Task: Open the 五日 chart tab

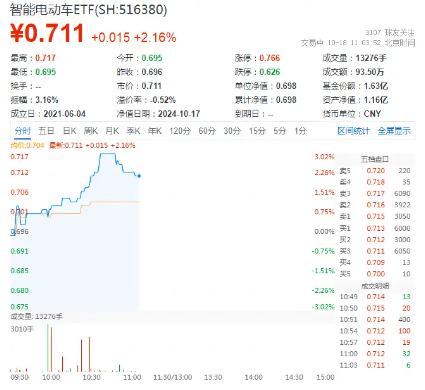Action: pyautogui.click(x=46, y=131)
